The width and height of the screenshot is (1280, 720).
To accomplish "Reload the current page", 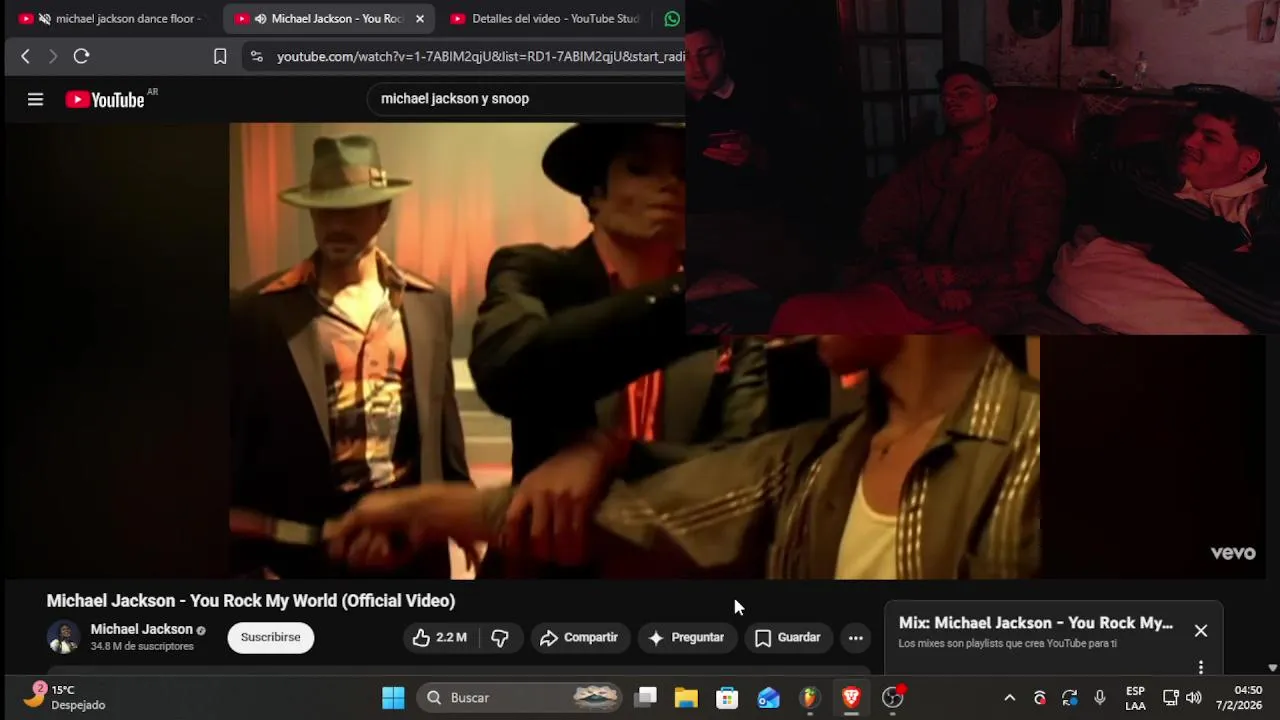I will [x=82, y=57].
